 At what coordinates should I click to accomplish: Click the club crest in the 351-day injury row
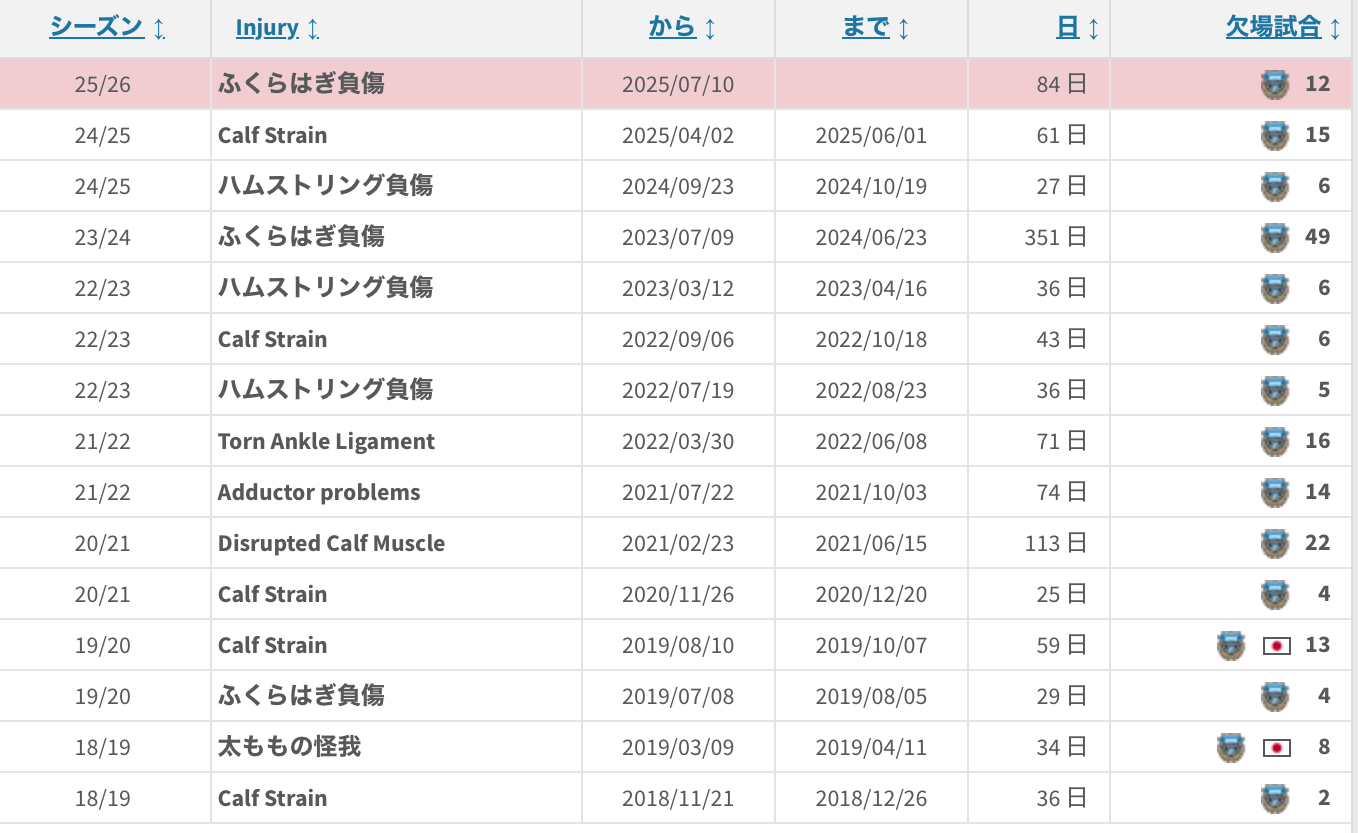(1274, 237)
